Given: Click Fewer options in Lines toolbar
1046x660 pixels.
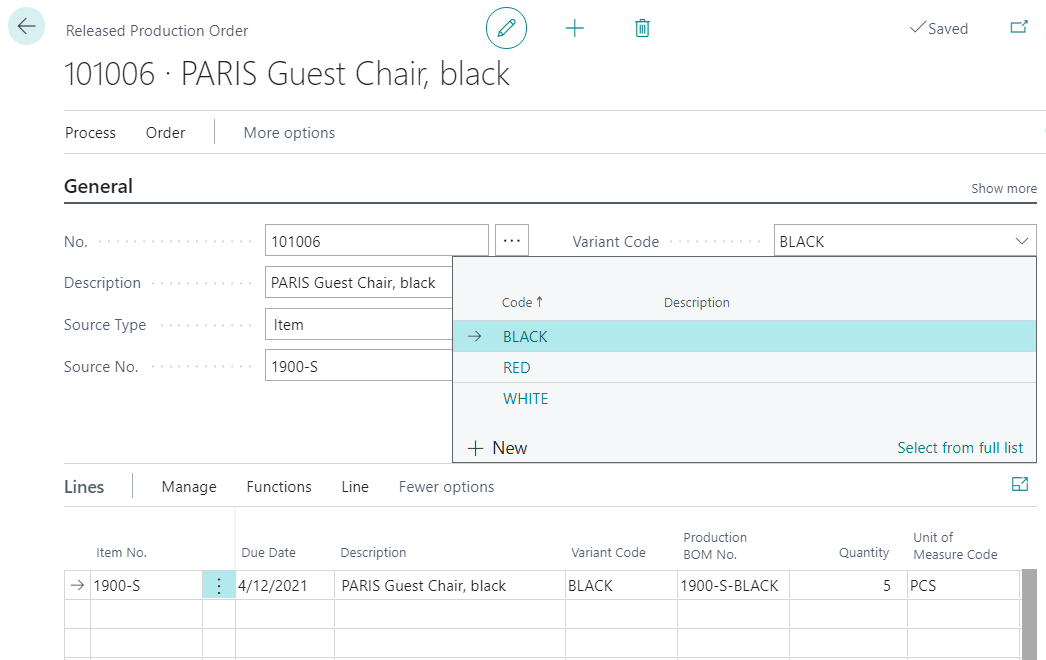Looking at the screenshot, I should [446, 487].
